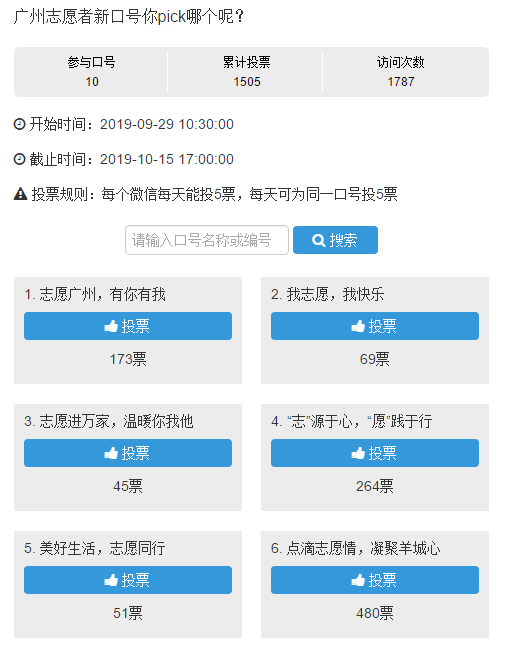The image size is (507, 648).
Task: Click thumbs-up icon for slogan 4 "志"源于心
Action: point(358,453)
